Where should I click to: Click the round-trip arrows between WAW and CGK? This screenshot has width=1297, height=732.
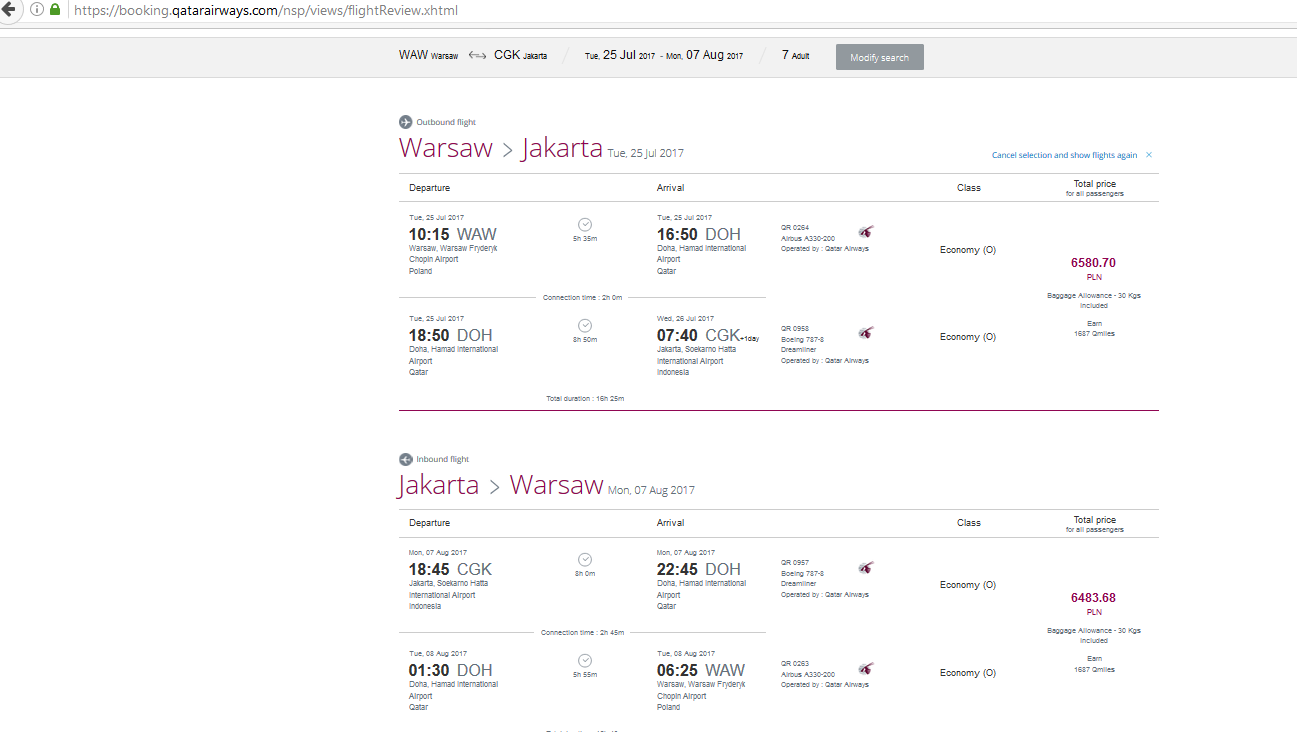coord(477,55)
